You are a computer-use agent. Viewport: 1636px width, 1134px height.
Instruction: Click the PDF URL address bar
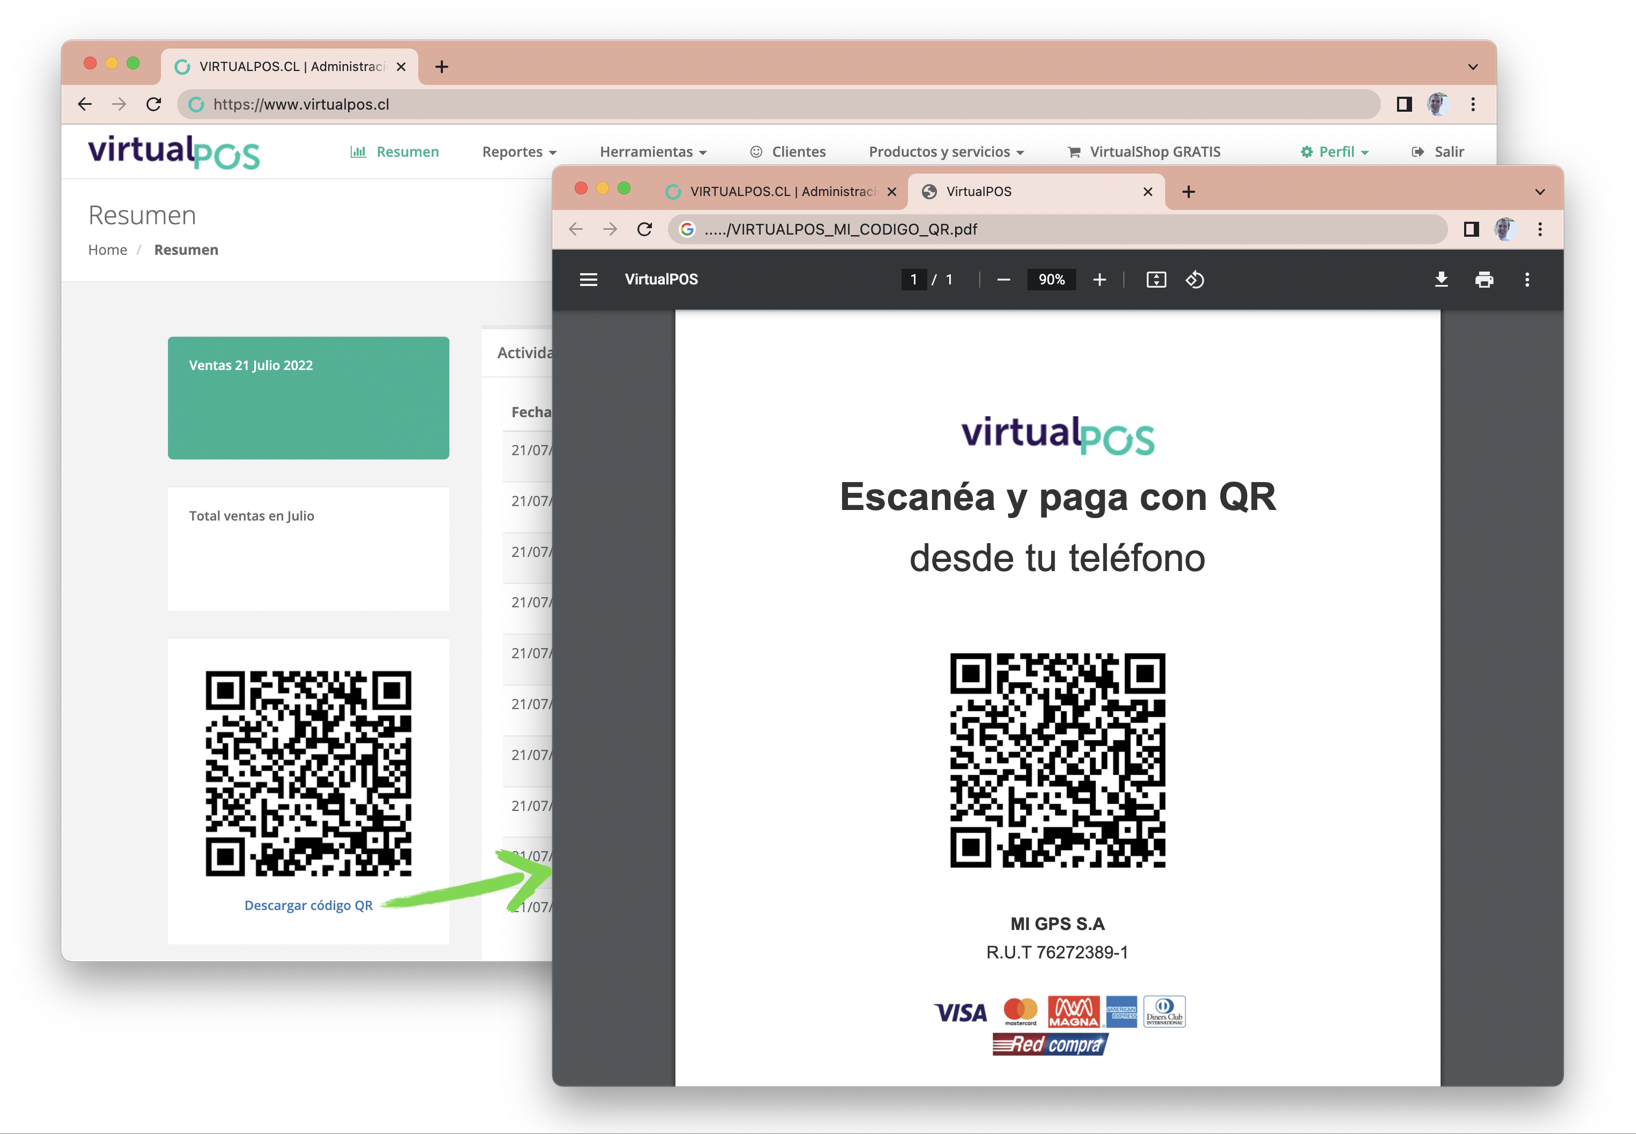[1058, 229]
